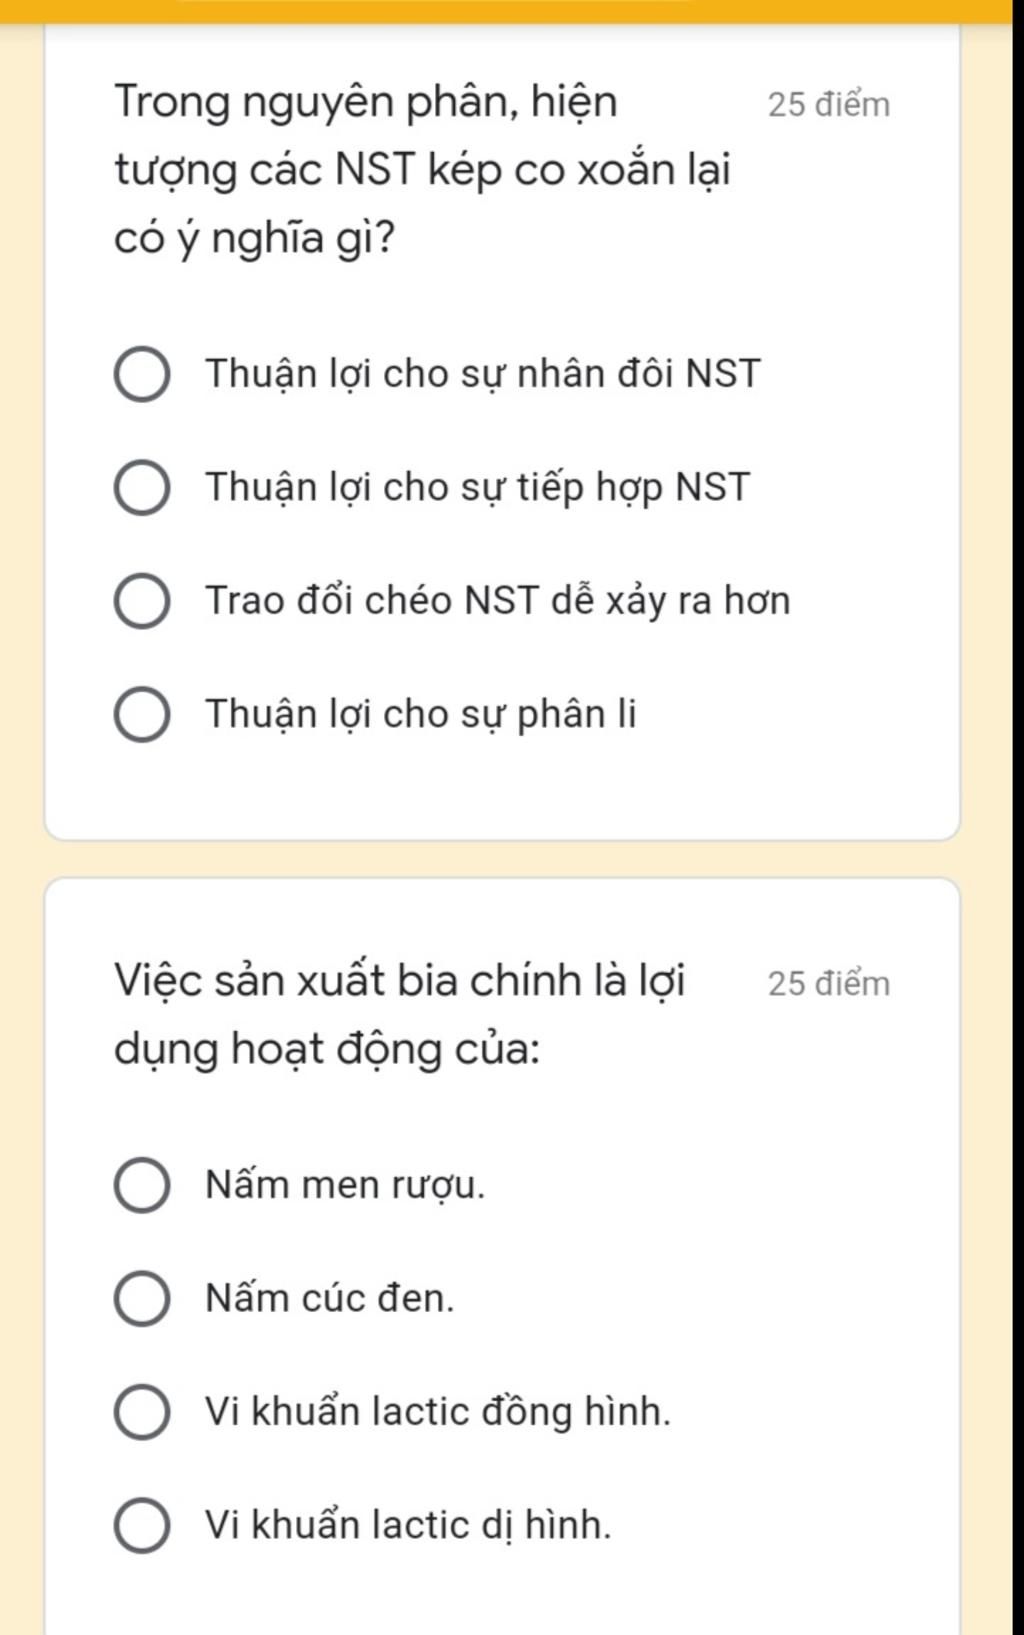
Task: Click the 'Trao đổi chéo NST dễ xảy ra hơn' text
Action: point(498,601)
